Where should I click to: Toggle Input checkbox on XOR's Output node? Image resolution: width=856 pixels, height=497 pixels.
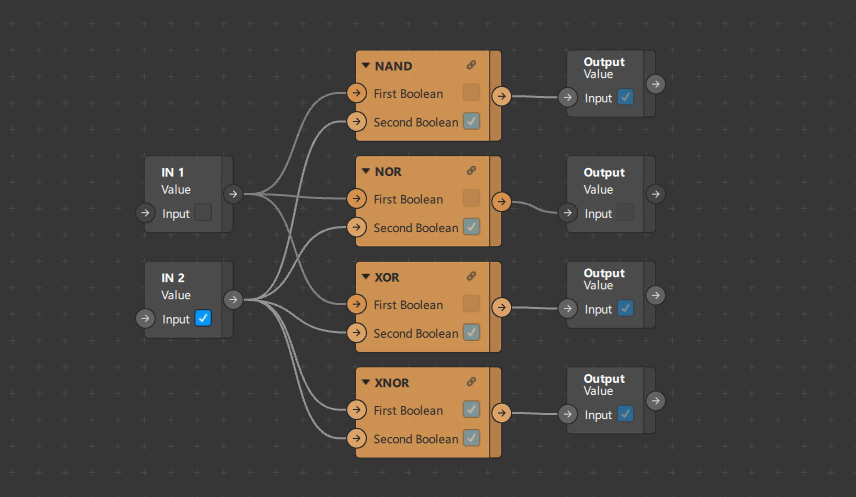[626, 308]
